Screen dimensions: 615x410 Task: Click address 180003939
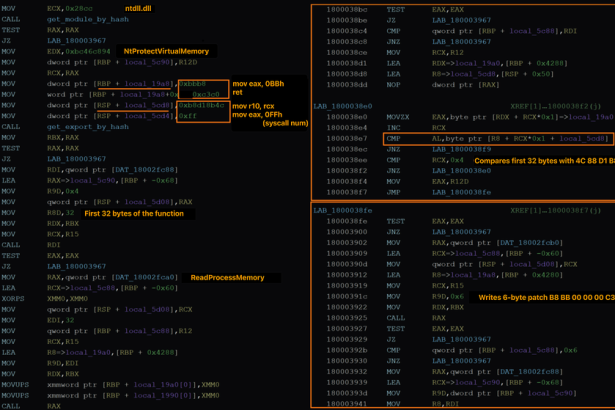(347, 383)
